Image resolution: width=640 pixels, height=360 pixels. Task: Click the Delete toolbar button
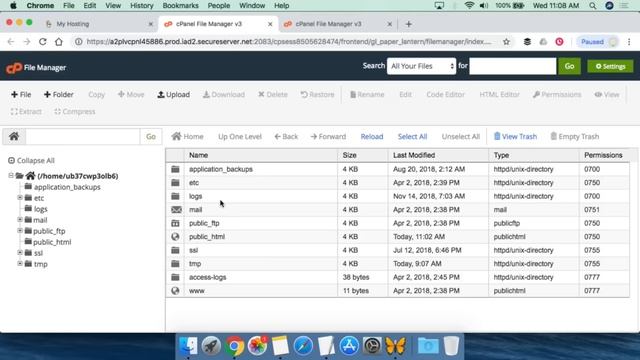point(273,94)
